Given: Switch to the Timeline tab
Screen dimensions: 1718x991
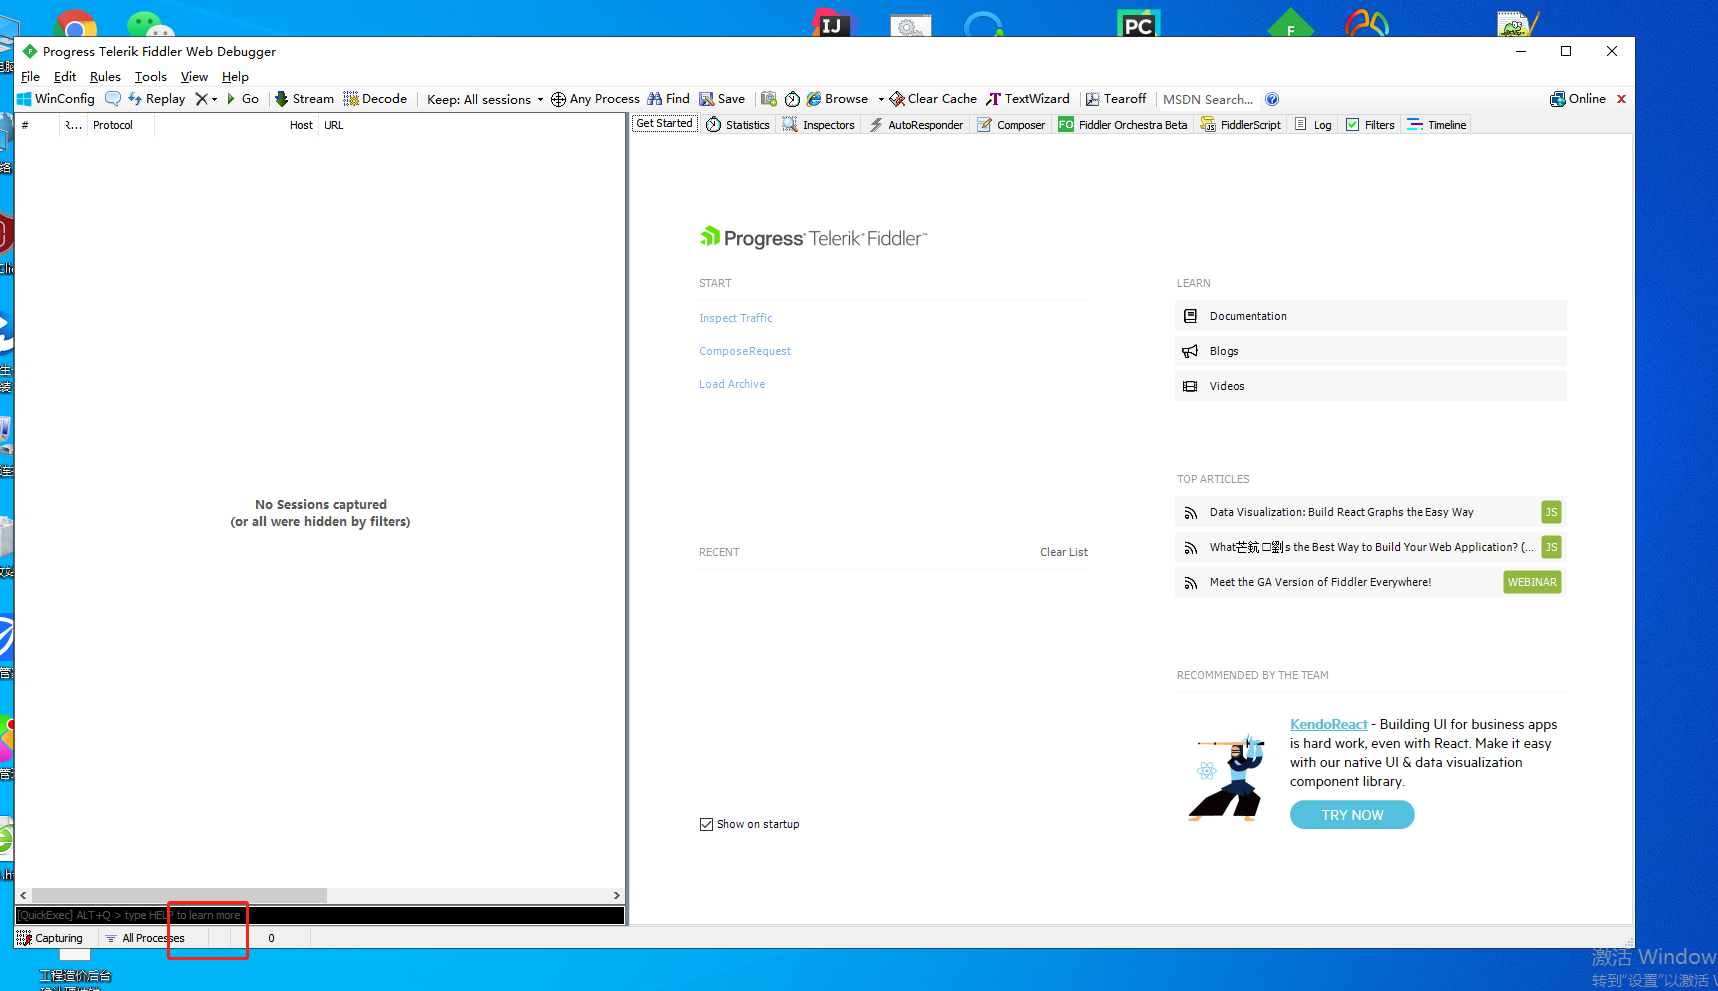Looking at the screenshot, I should click(x=1437, y=125).
